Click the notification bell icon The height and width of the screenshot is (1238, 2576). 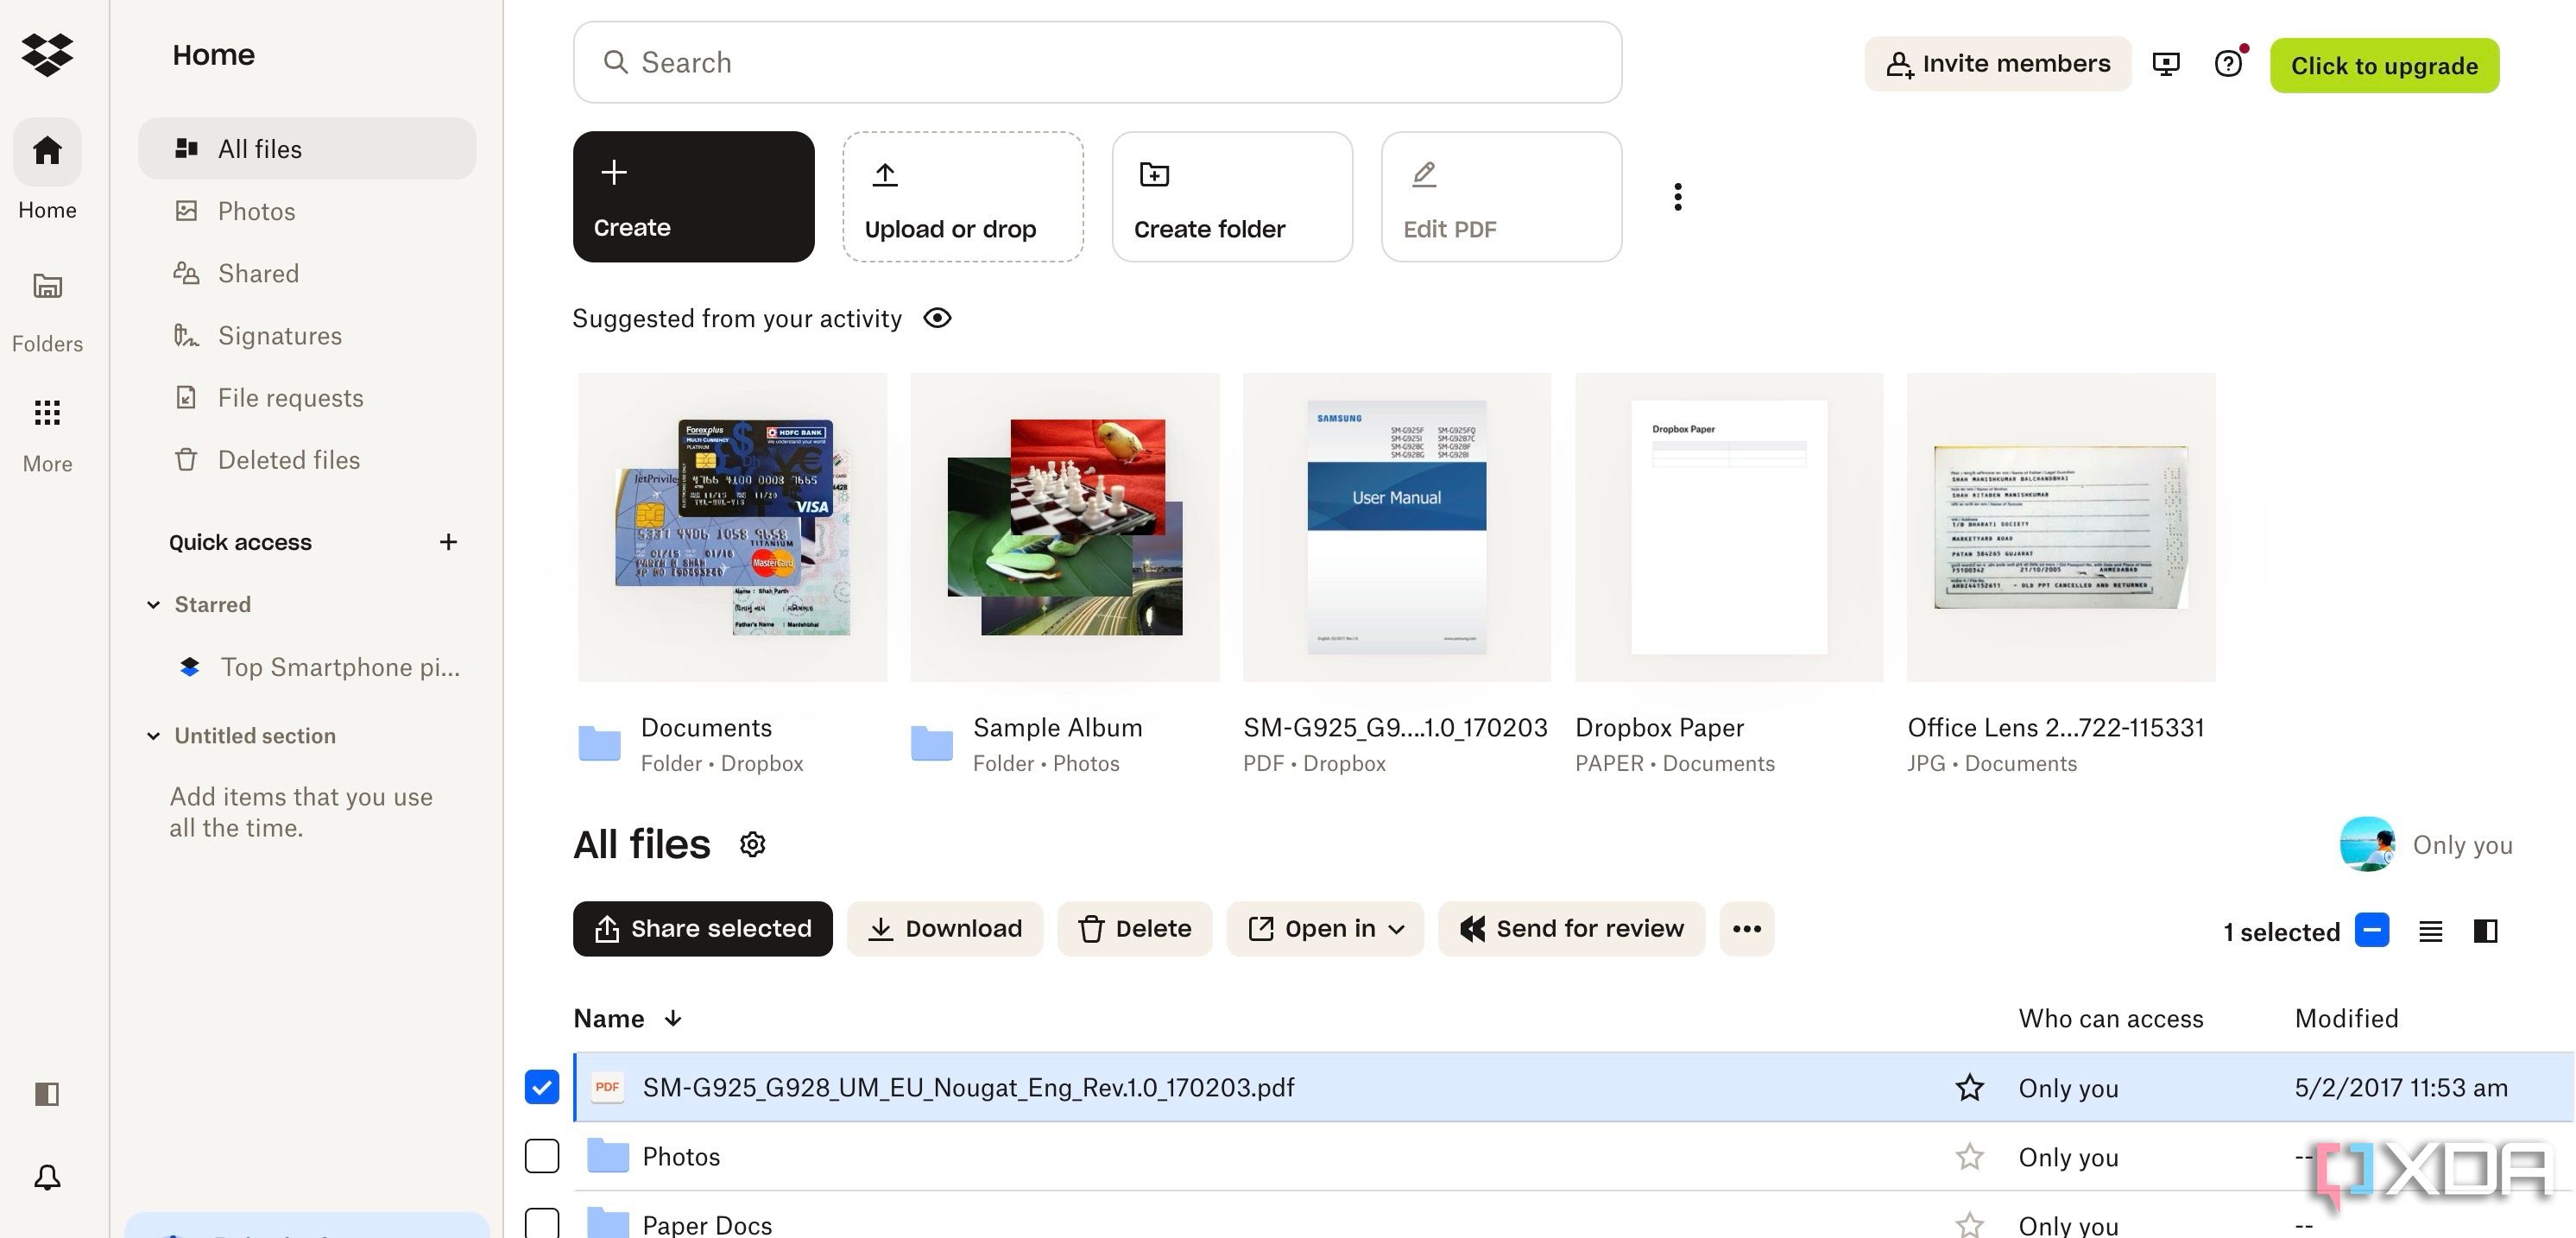point(44,1176)
